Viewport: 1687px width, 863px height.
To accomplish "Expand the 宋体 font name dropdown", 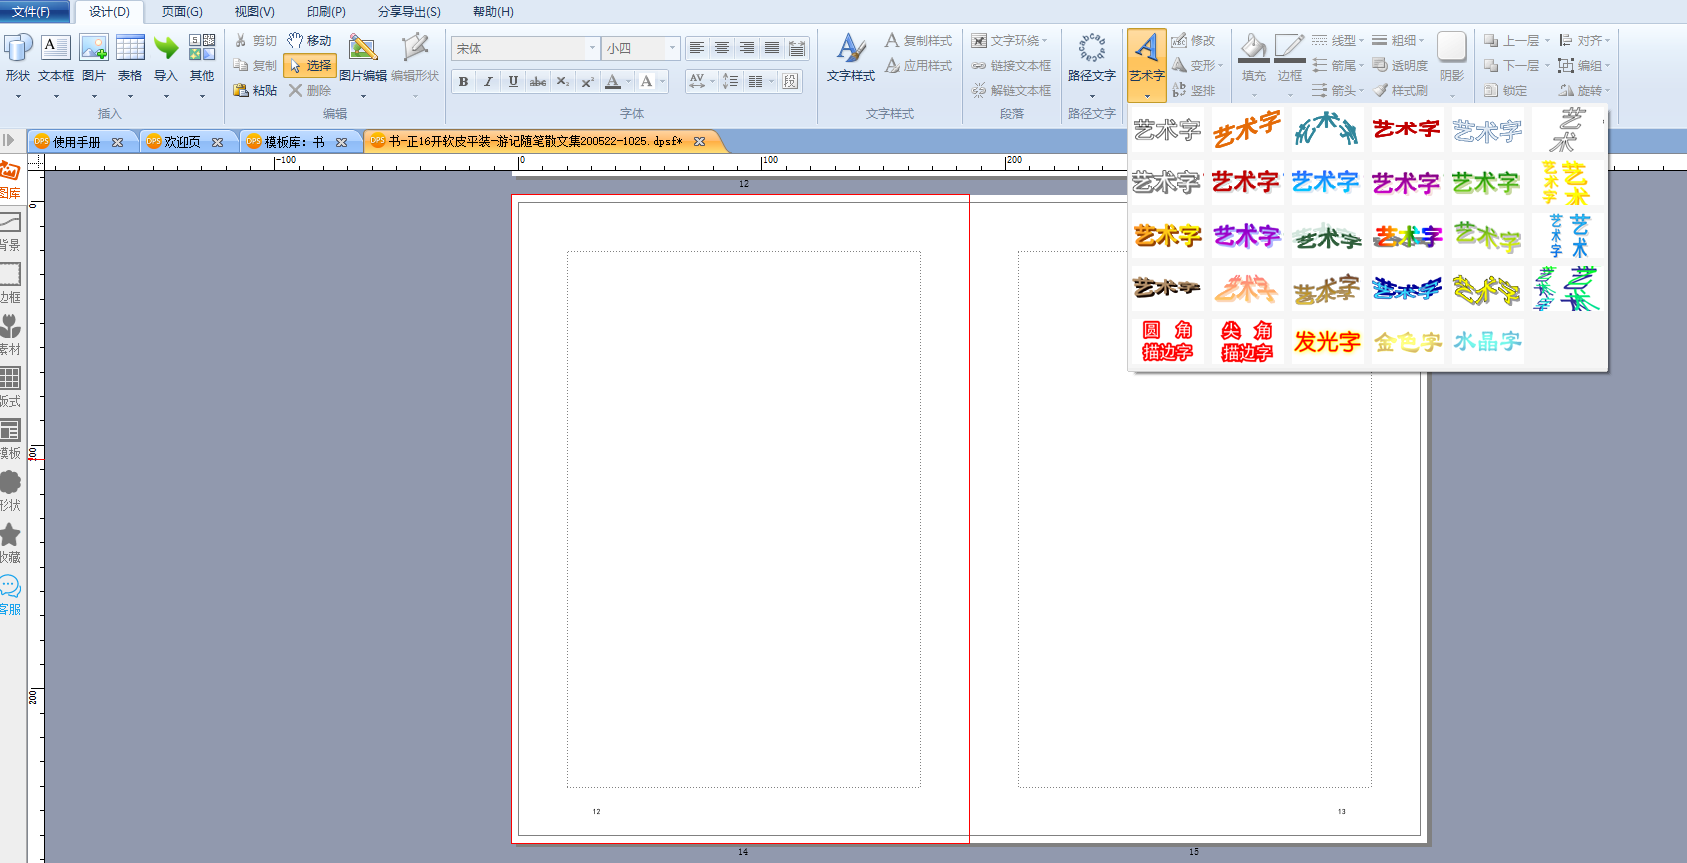I will [592, 48].
